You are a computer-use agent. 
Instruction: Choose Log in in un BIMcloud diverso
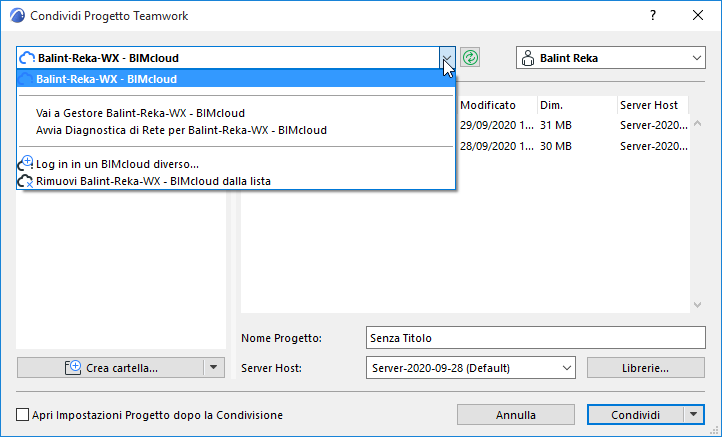click(x=236, y=164)
